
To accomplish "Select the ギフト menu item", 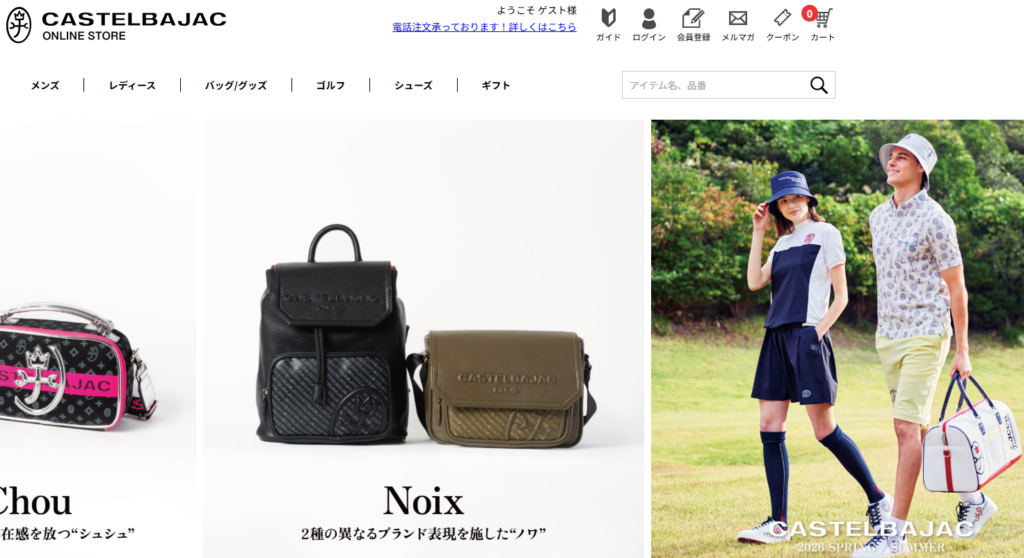I will 496,86.
